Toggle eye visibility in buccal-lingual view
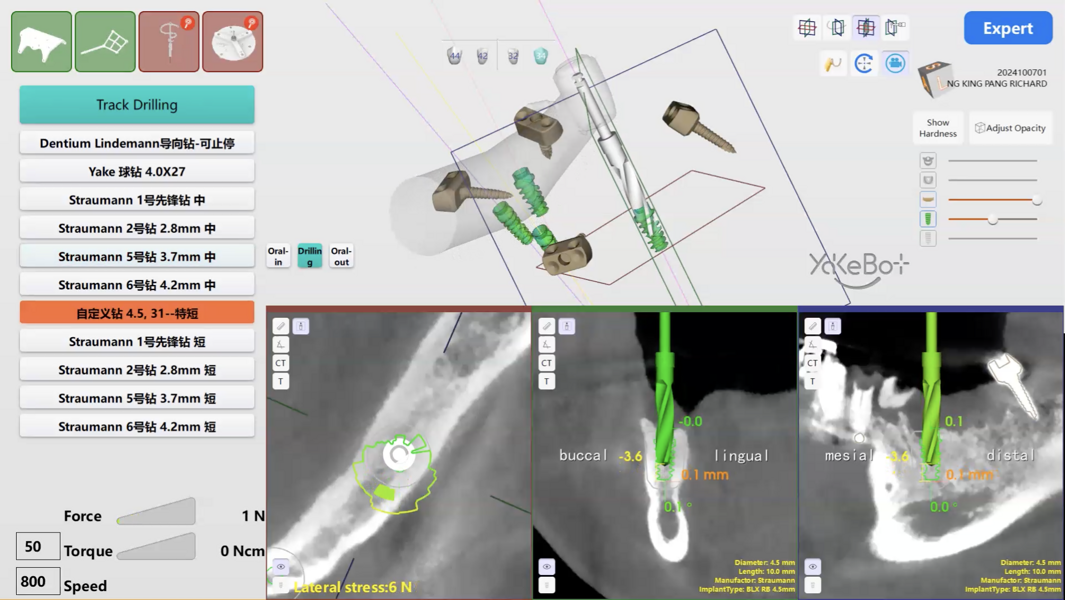 pyautogui.click(x=547, y=567)
